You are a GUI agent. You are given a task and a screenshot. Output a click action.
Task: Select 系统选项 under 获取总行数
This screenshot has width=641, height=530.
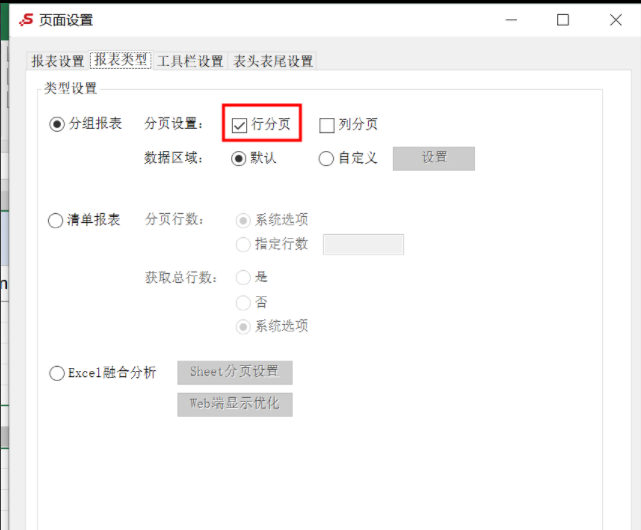point(243,327)
